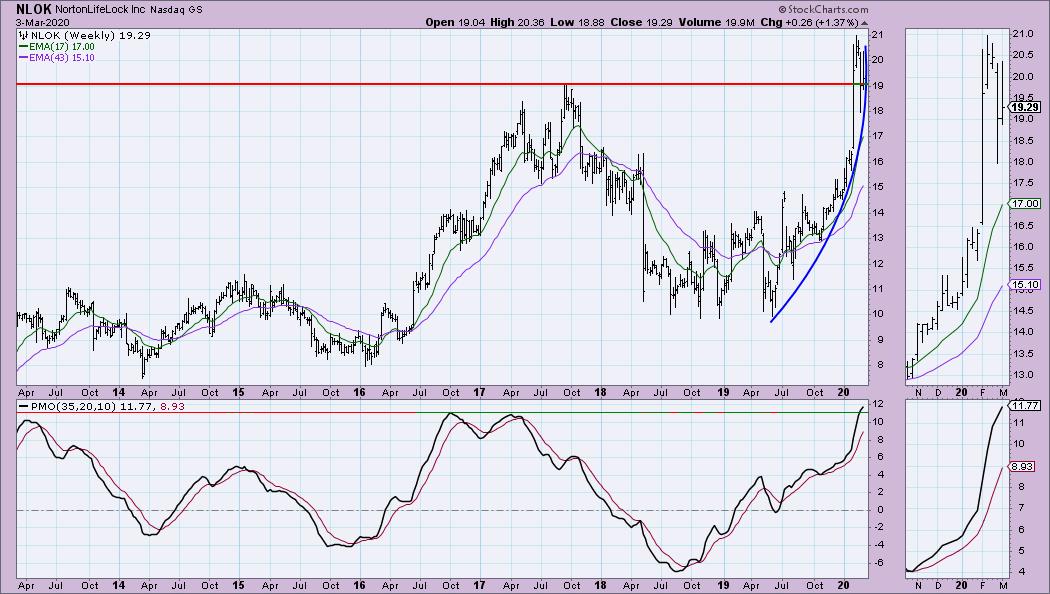This screenshot has height=594, width=1050.
Task: Click the 19.29 price tag in zoom panel
Action: click(x=1025, y=107)
